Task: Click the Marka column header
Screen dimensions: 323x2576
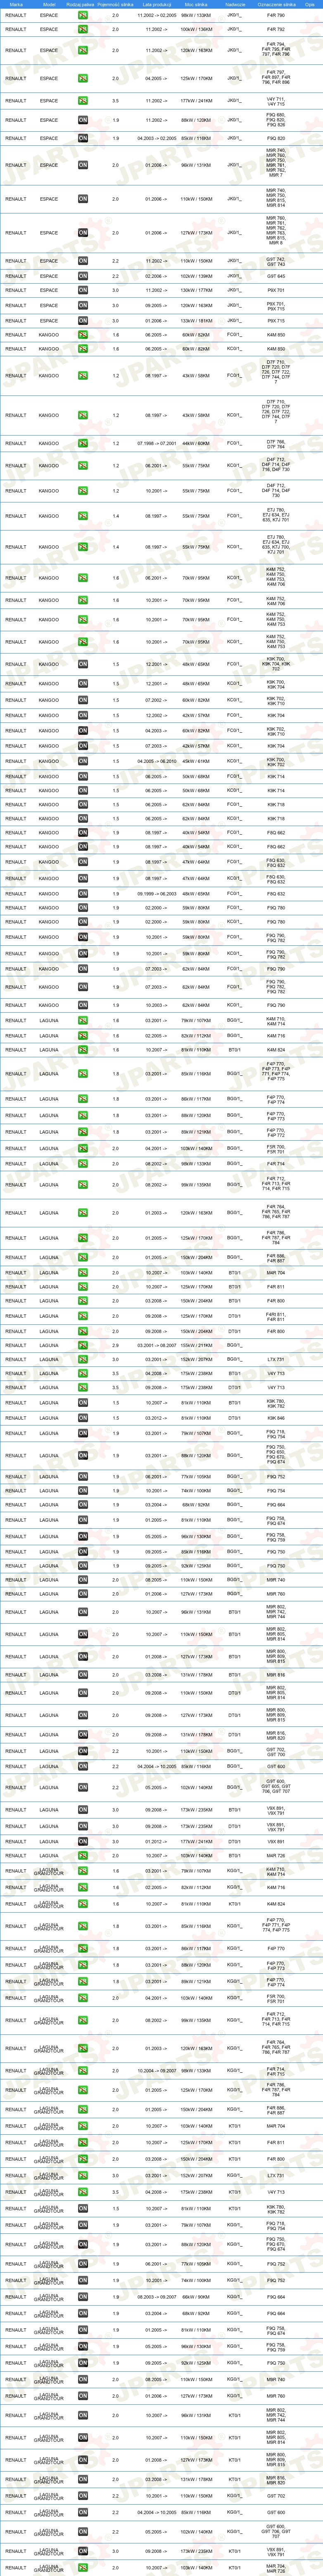Action: pos(16,4)
